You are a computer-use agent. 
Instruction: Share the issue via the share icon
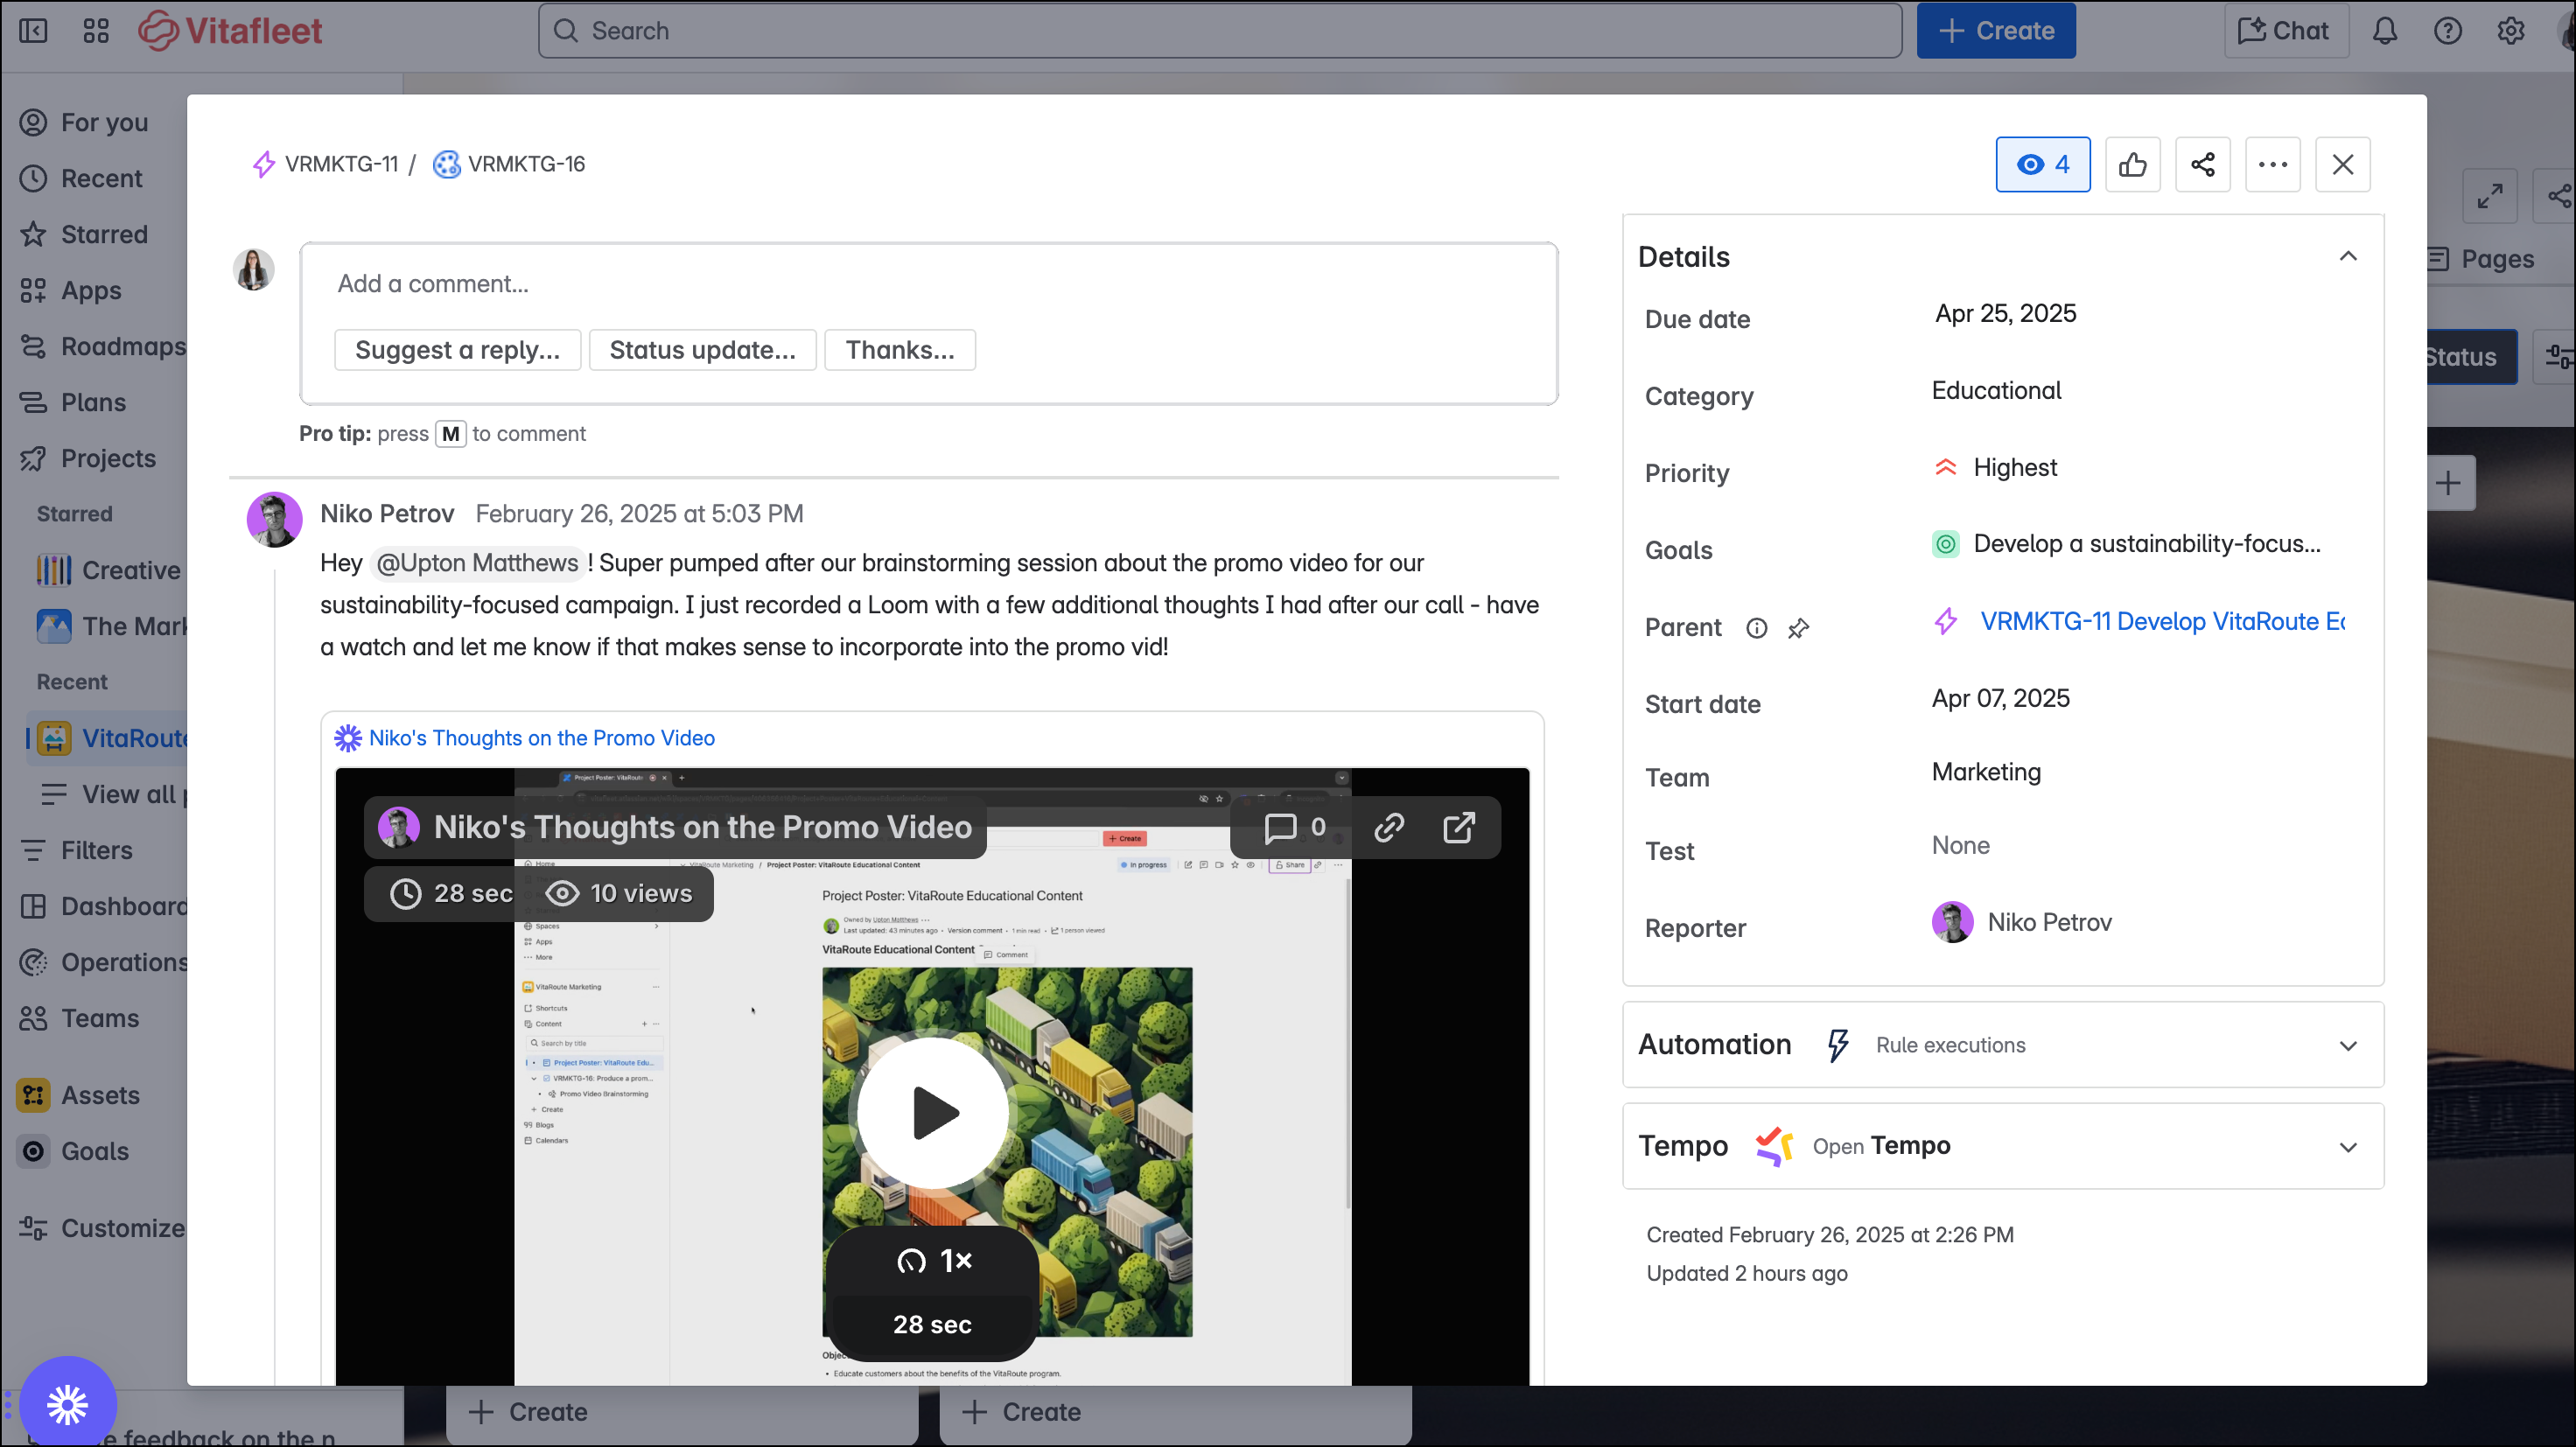(2203, 164)
